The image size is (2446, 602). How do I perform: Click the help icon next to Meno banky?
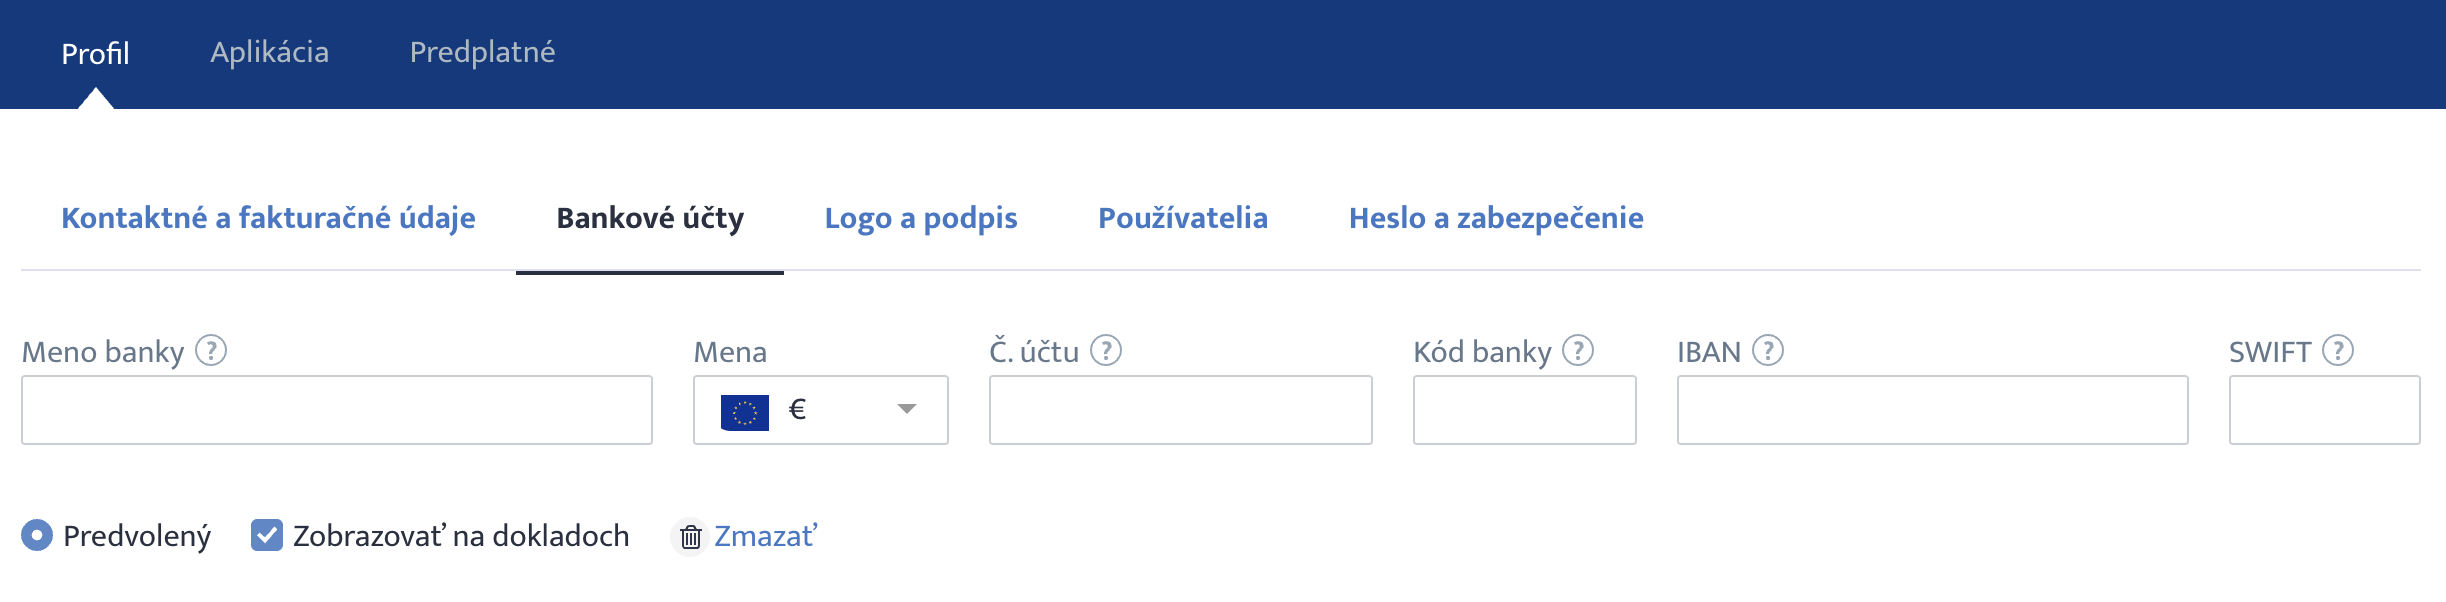point(211,351)
